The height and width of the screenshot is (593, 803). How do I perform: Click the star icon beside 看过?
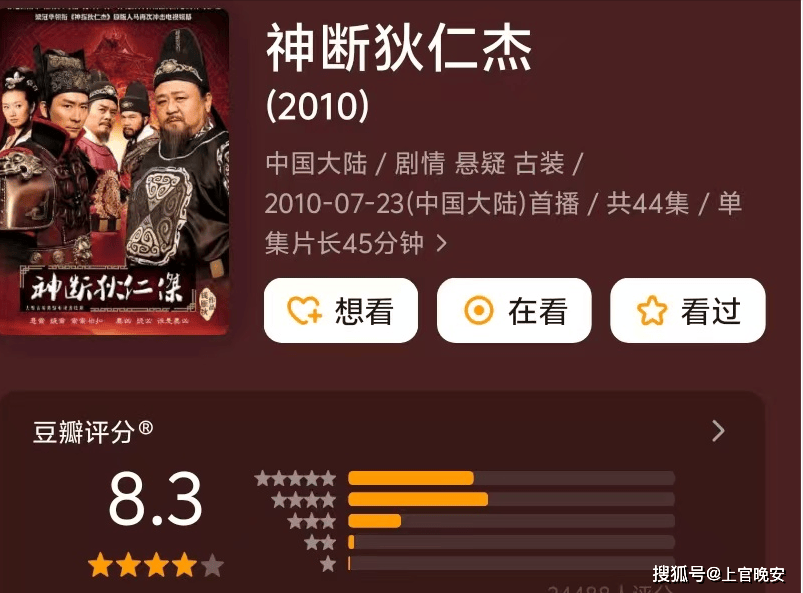(651, 310)
